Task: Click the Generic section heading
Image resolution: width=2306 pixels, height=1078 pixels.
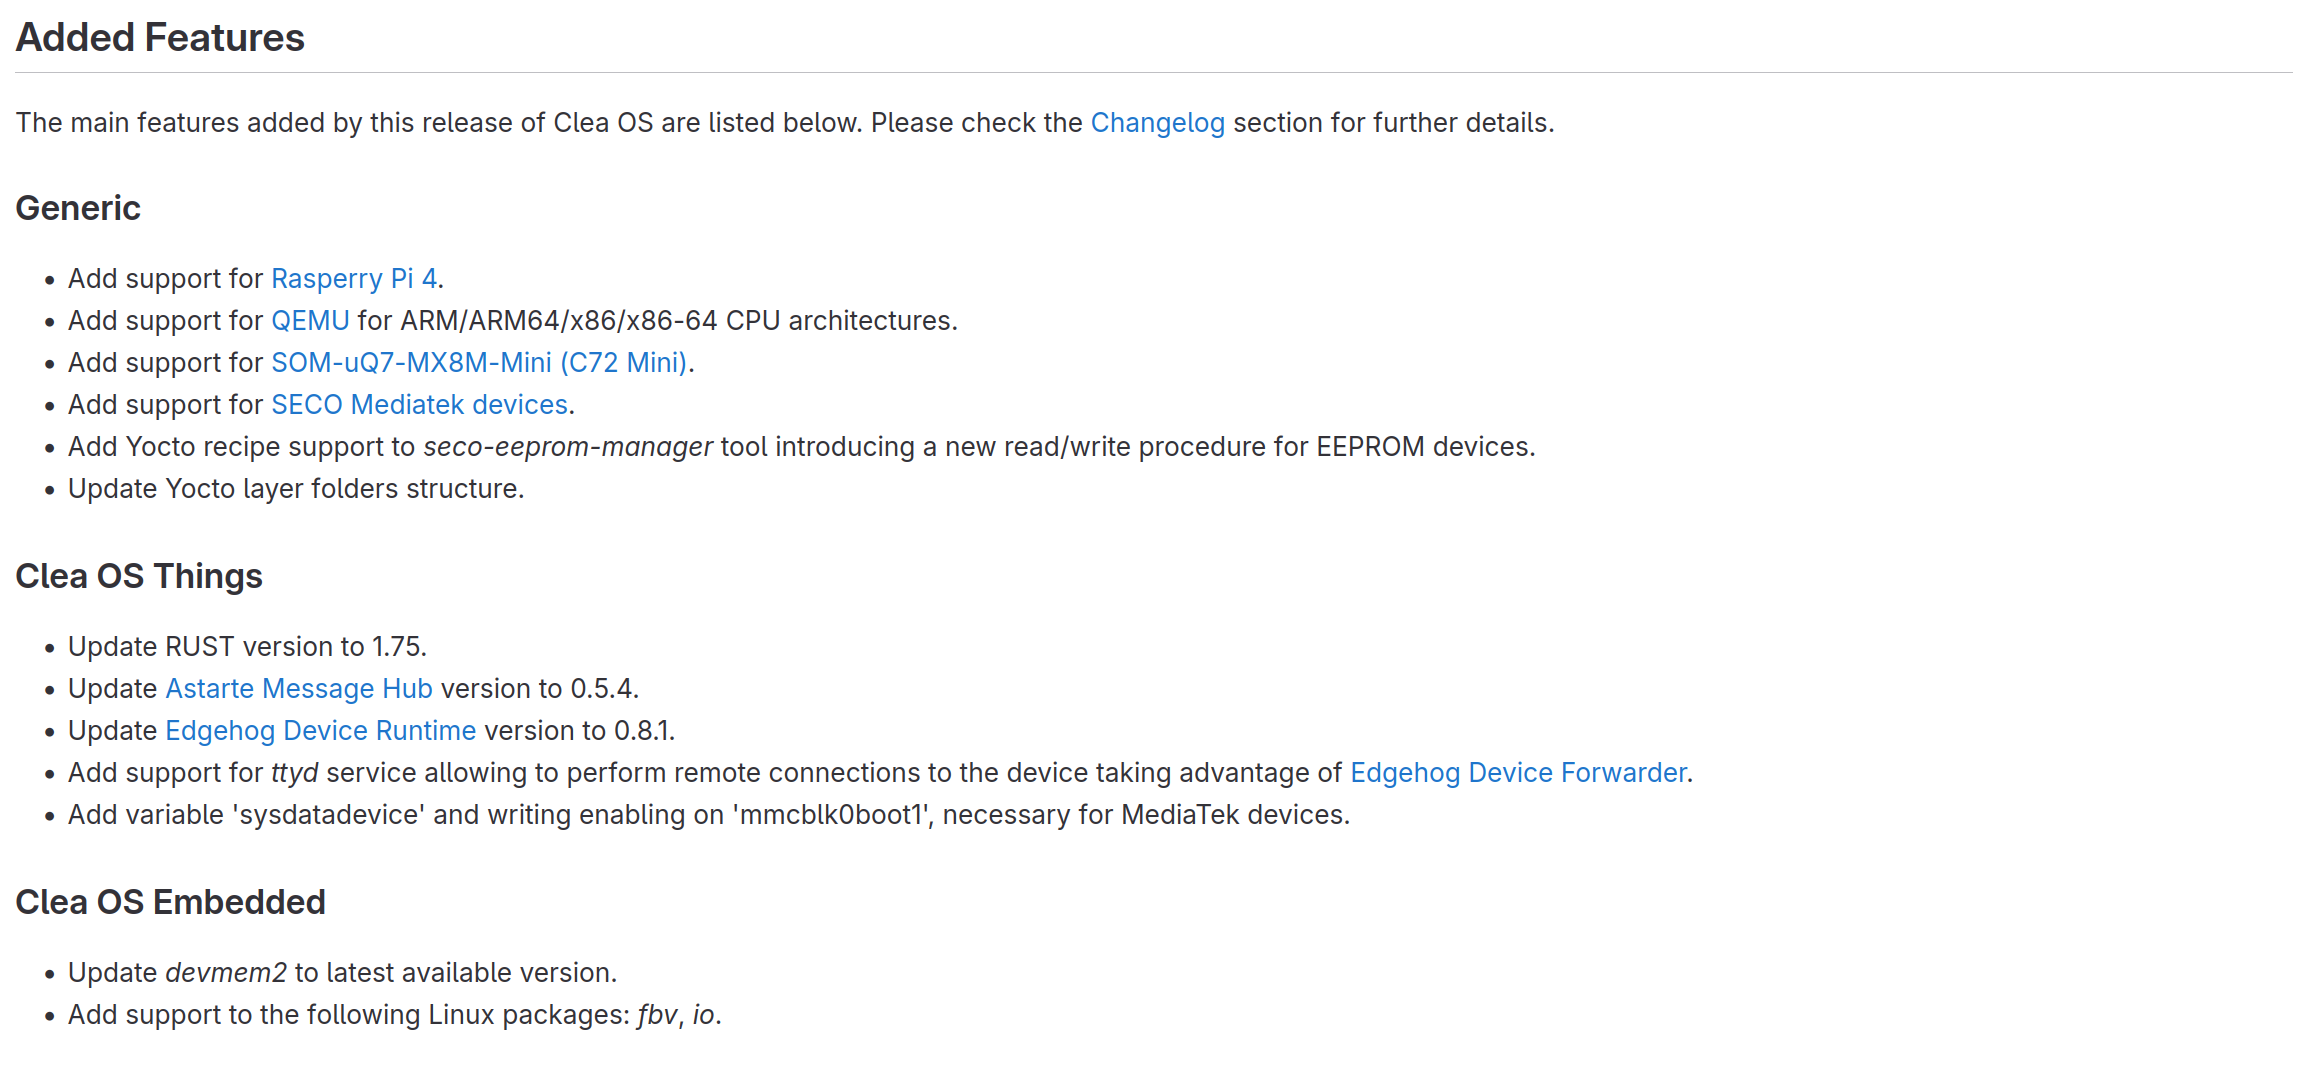Action: coord(78,208)
